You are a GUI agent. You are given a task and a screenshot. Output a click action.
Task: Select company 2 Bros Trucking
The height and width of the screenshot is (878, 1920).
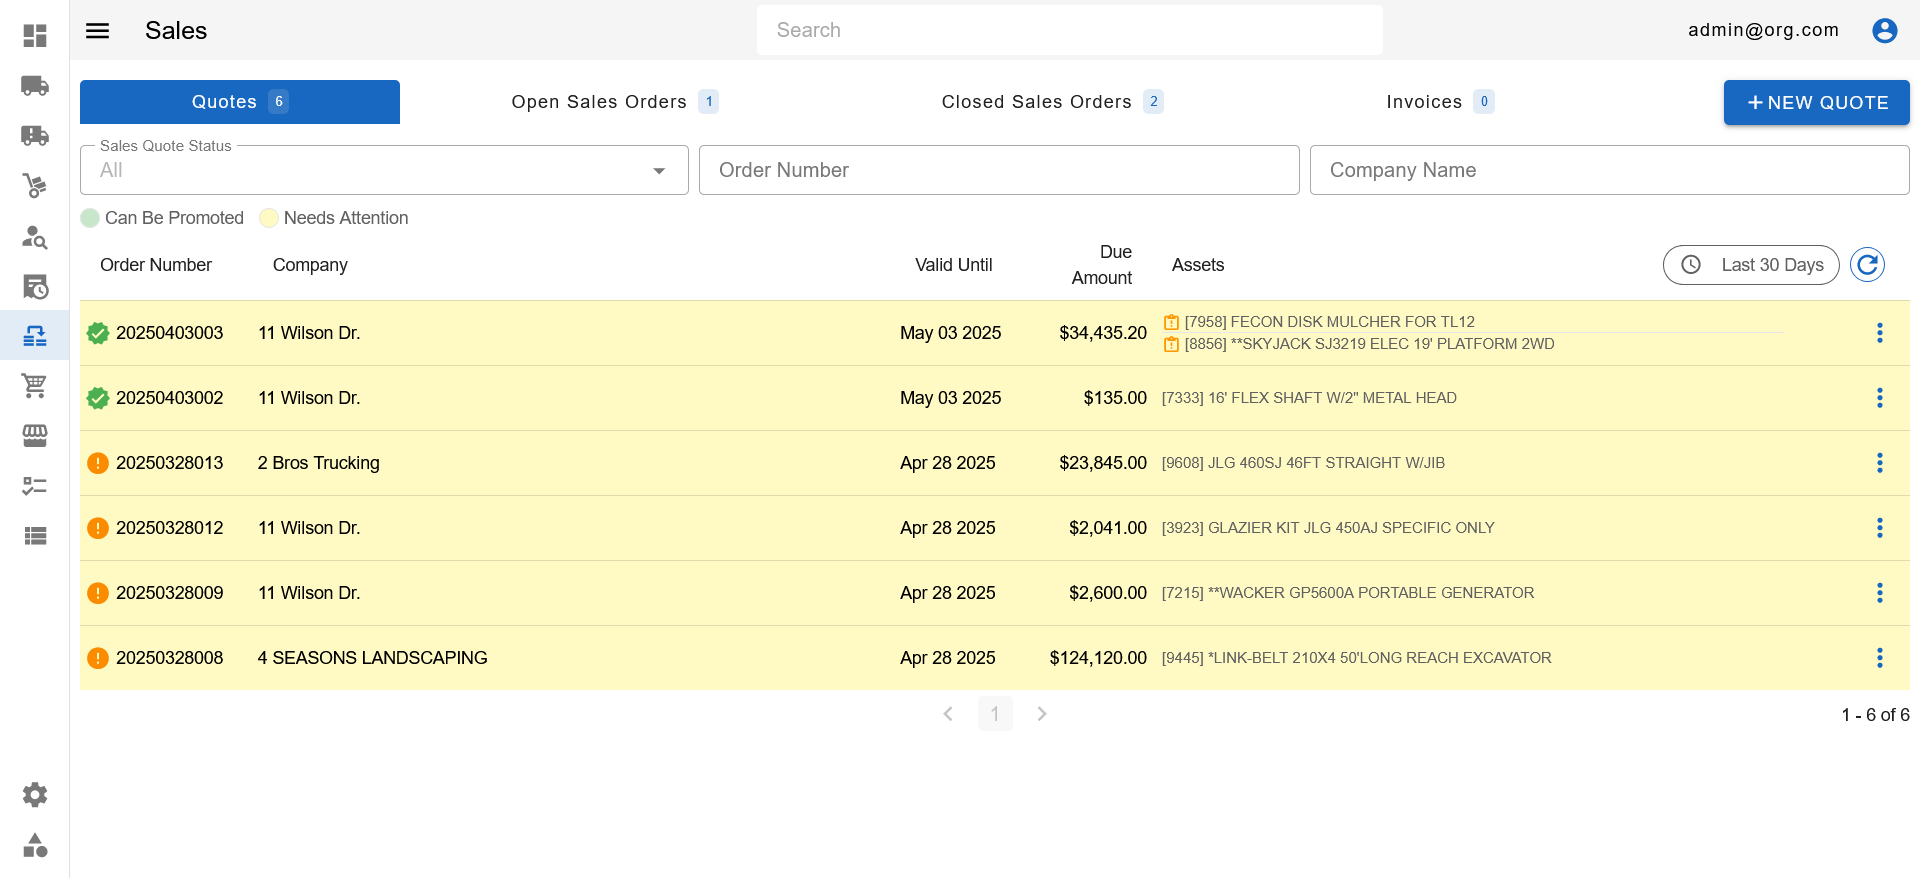coord(319,463)
